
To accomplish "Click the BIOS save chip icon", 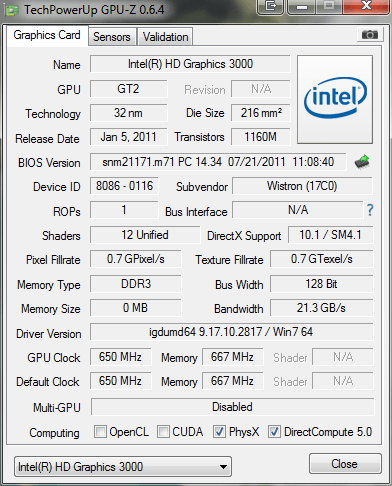I will [x=362, y=162].
